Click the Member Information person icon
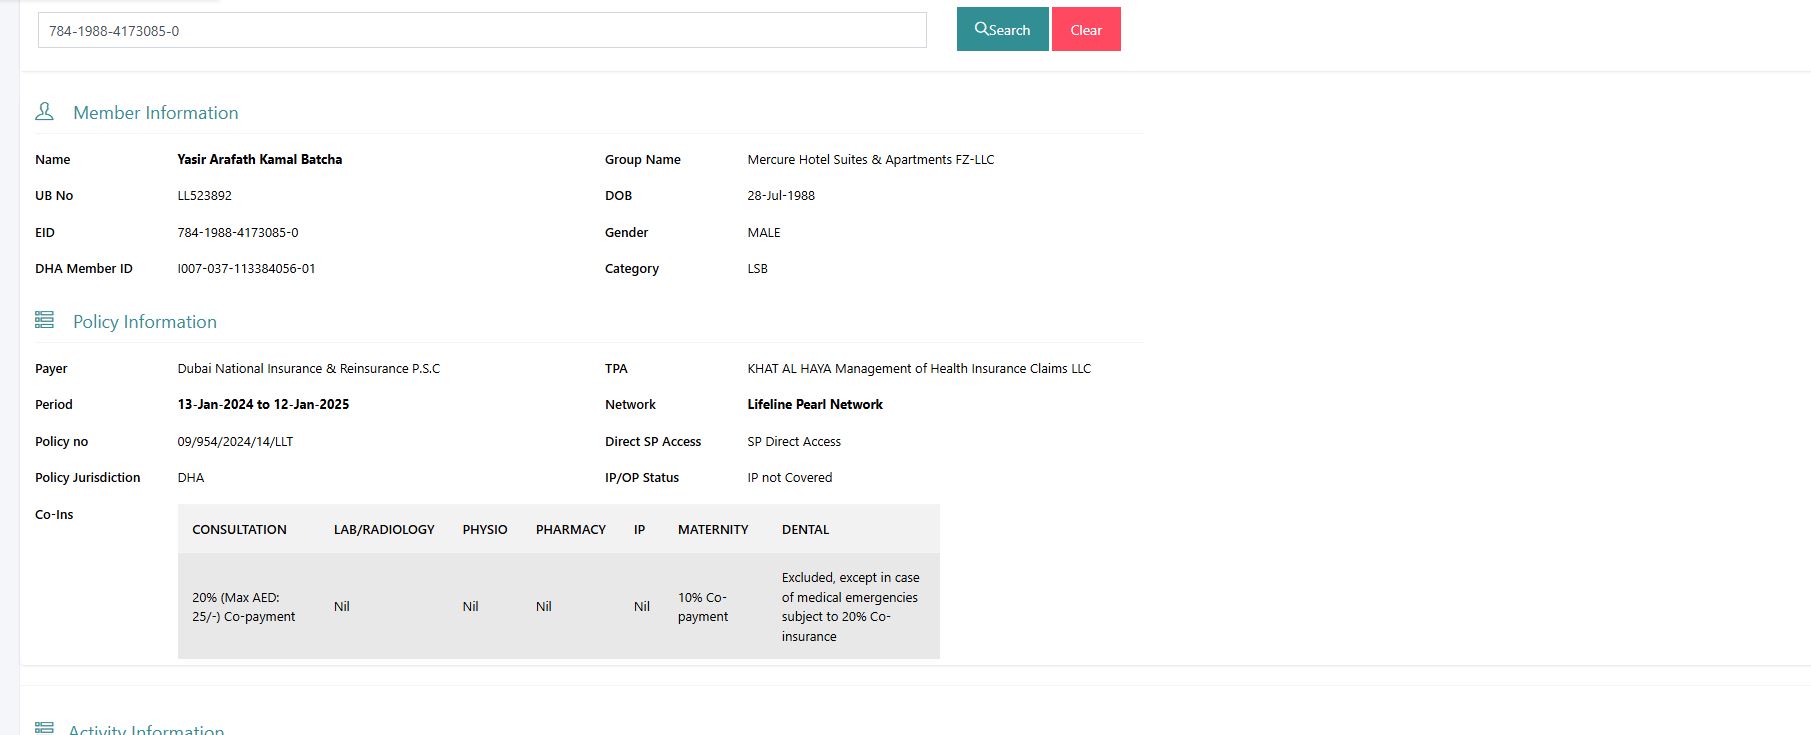This screenshot has width=1811, height=735. (44, 112)
